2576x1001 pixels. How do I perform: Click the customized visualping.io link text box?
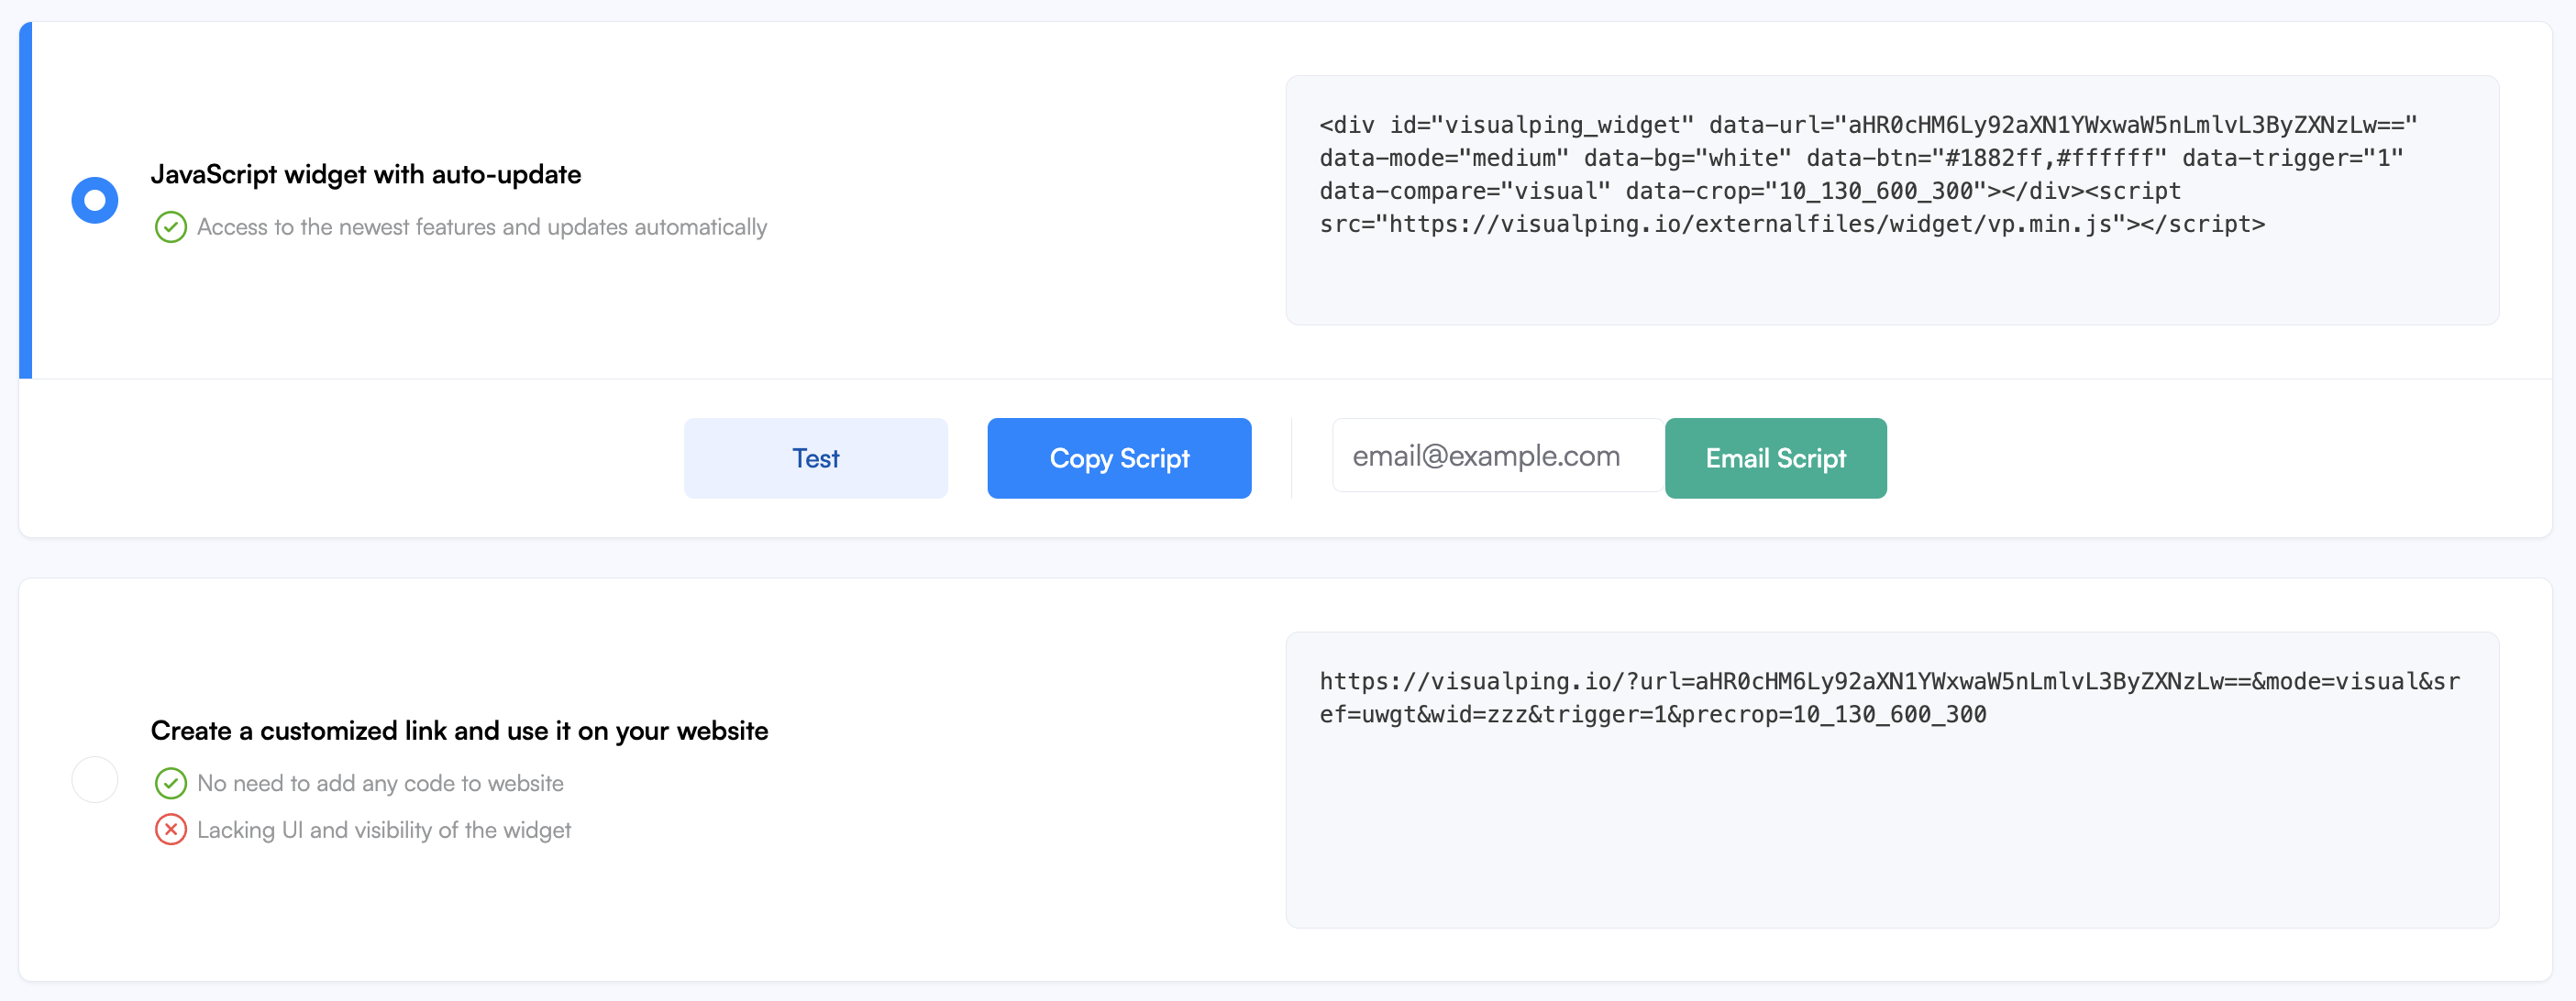(1892, 779)
